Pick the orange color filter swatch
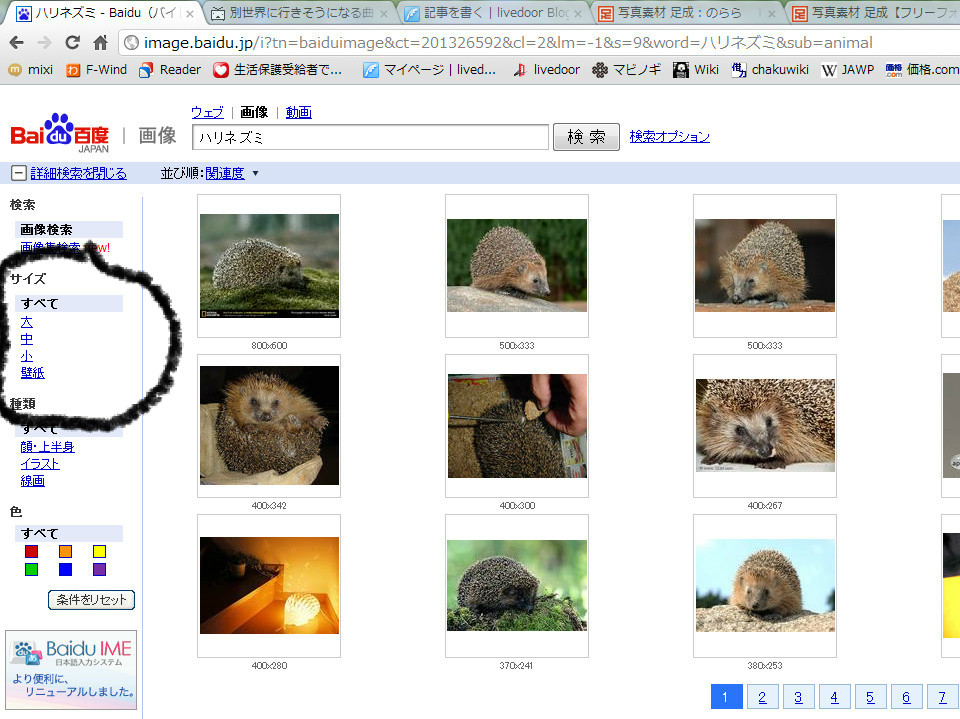Viewport: 960px width, 719px height. (66, 551)
